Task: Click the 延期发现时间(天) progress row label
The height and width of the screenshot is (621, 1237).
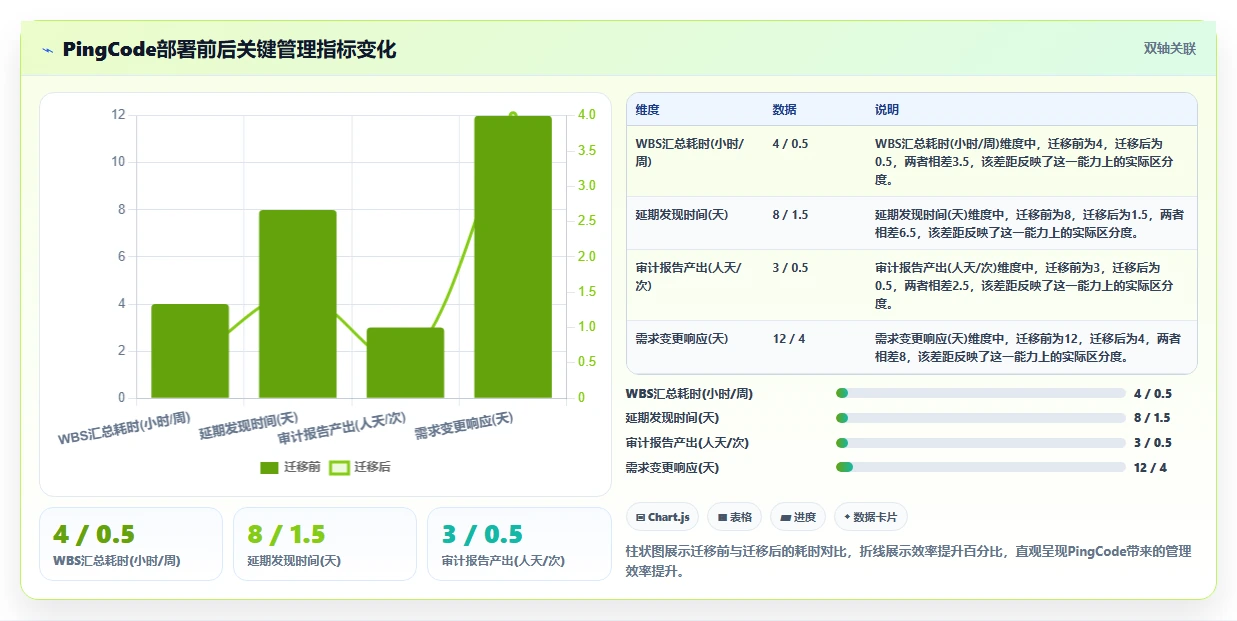Action: click(x=672, y=418)
